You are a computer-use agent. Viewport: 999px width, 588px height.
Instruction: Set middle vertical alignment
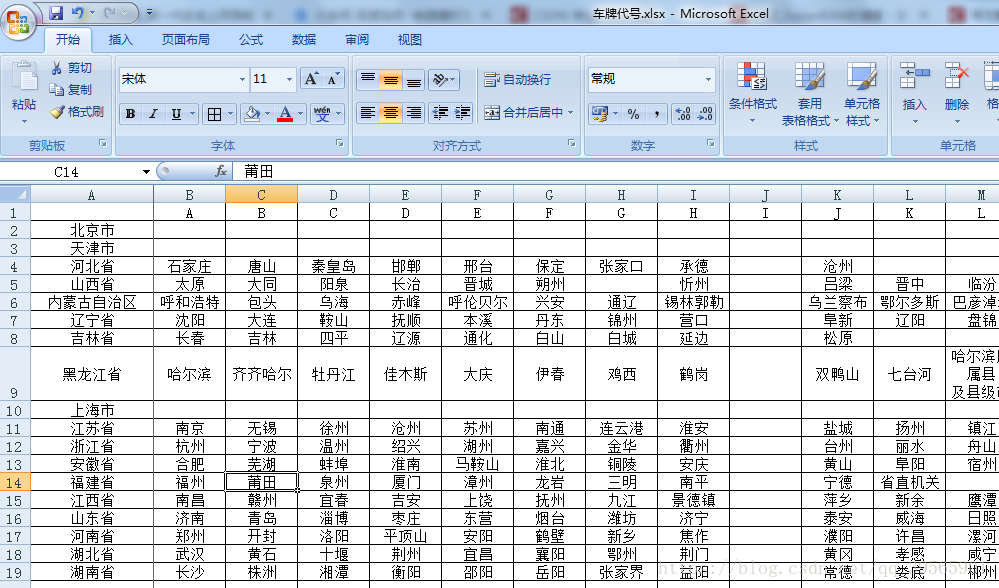point(391,80)
